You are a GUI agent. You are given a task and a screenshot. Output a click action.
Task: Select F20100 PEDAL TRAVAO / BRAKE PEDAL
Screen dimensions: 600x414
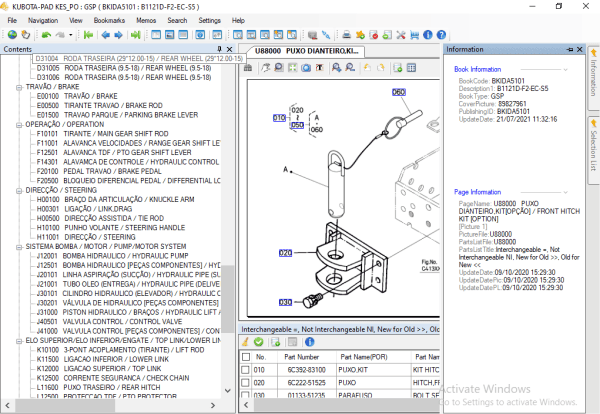coord(99,171)
